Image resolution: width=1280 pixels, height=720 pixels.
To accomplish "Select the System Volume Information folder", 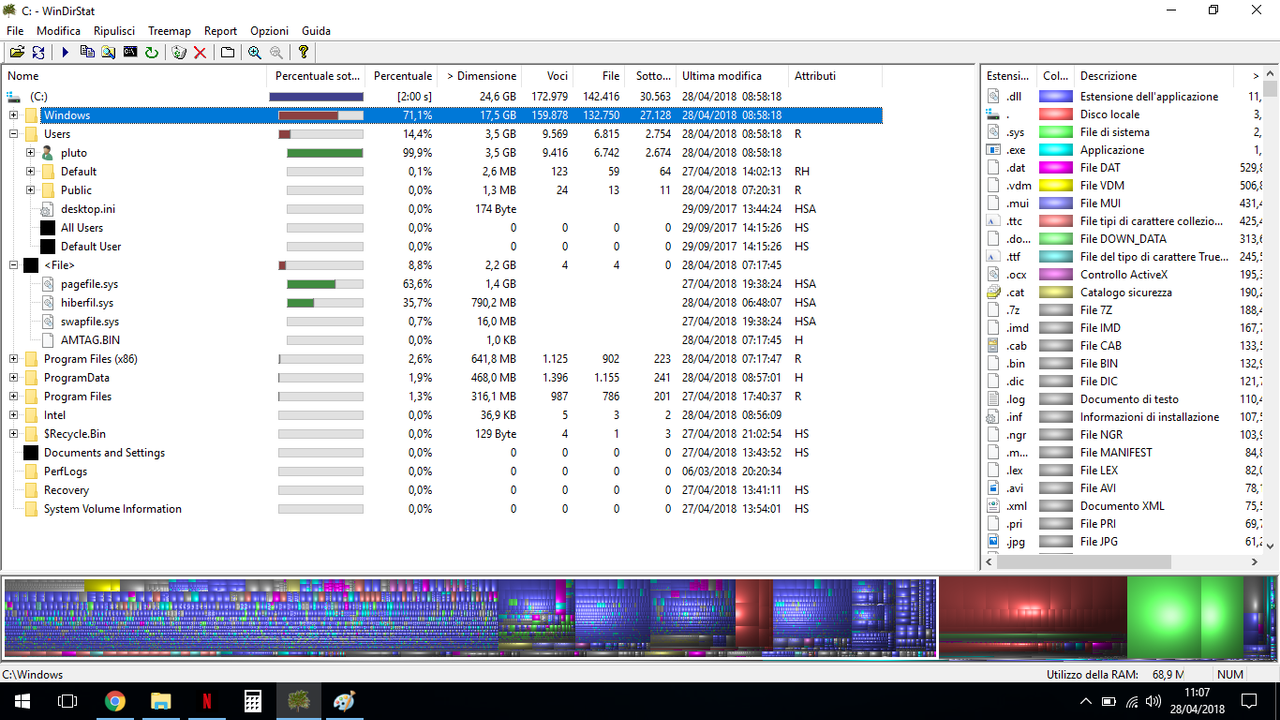I will (442, 509).
